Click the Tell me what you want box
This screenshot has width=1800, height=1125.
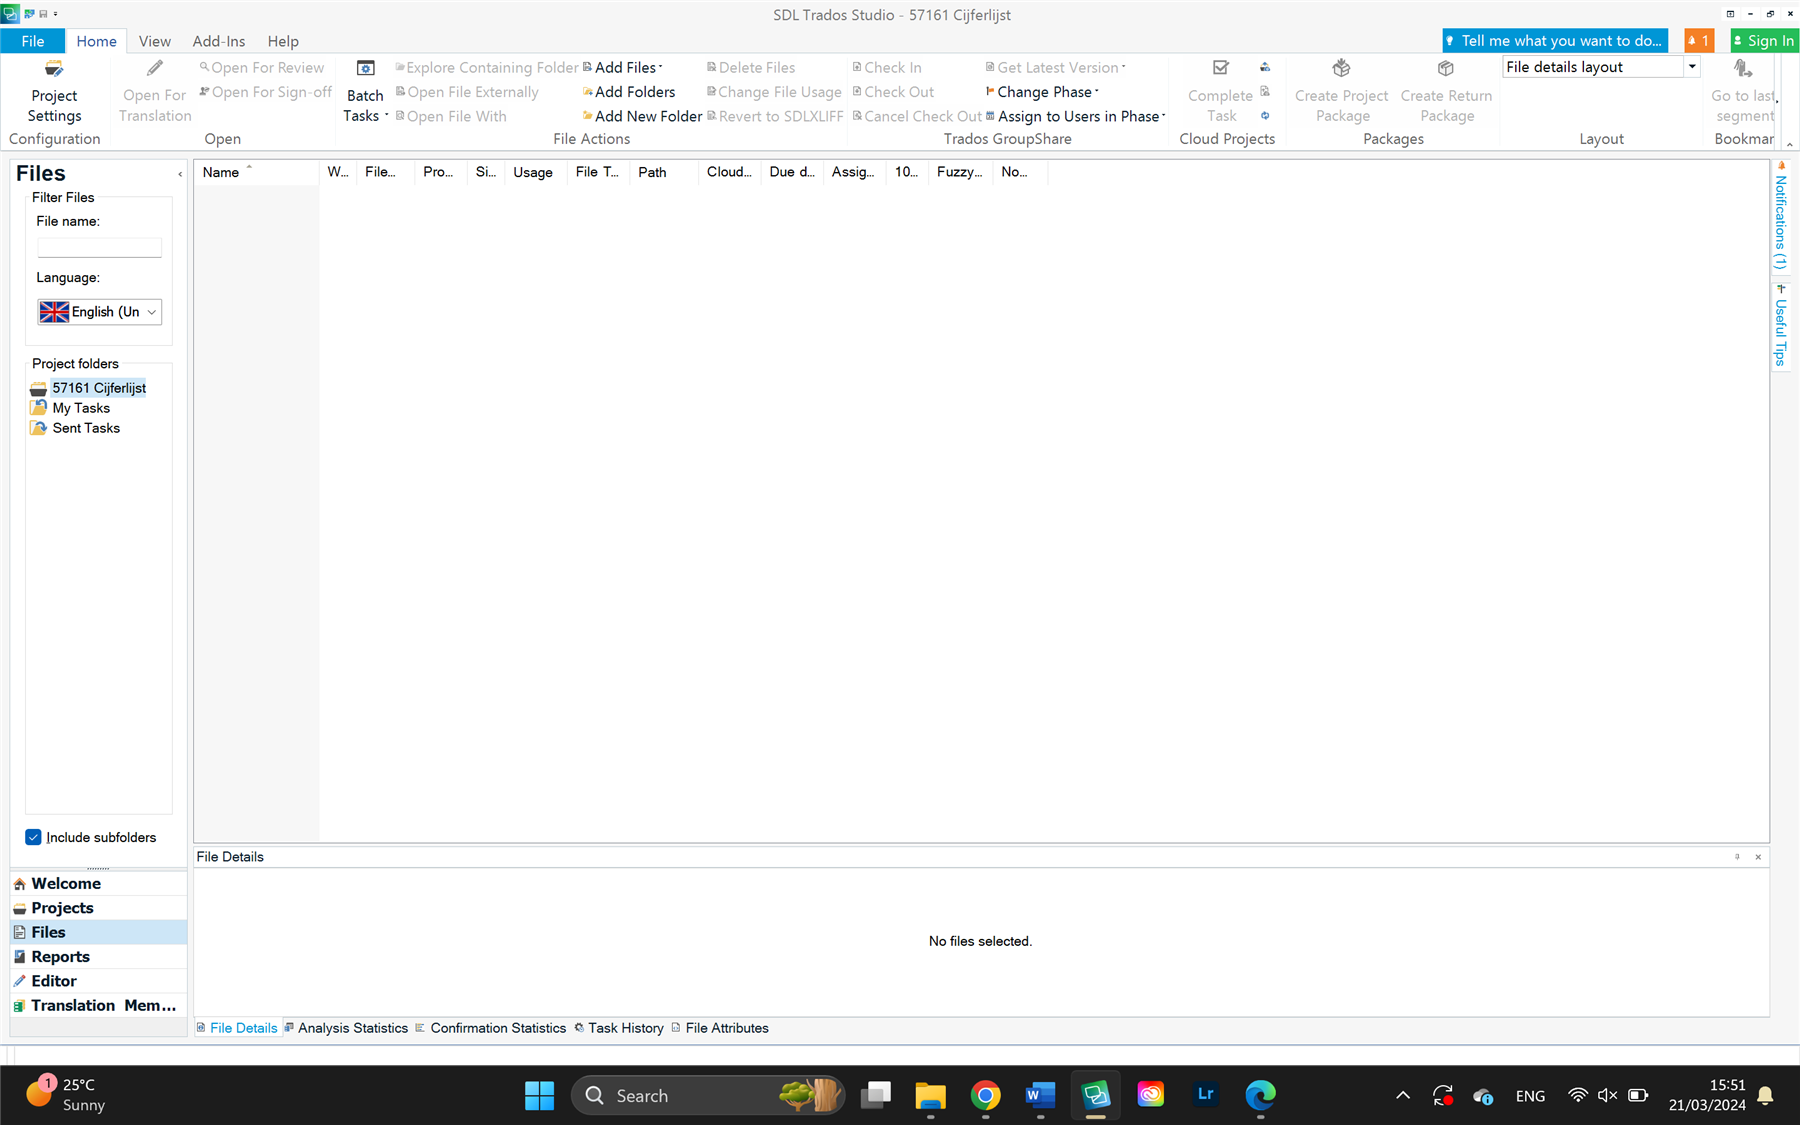coord(1555,41)
